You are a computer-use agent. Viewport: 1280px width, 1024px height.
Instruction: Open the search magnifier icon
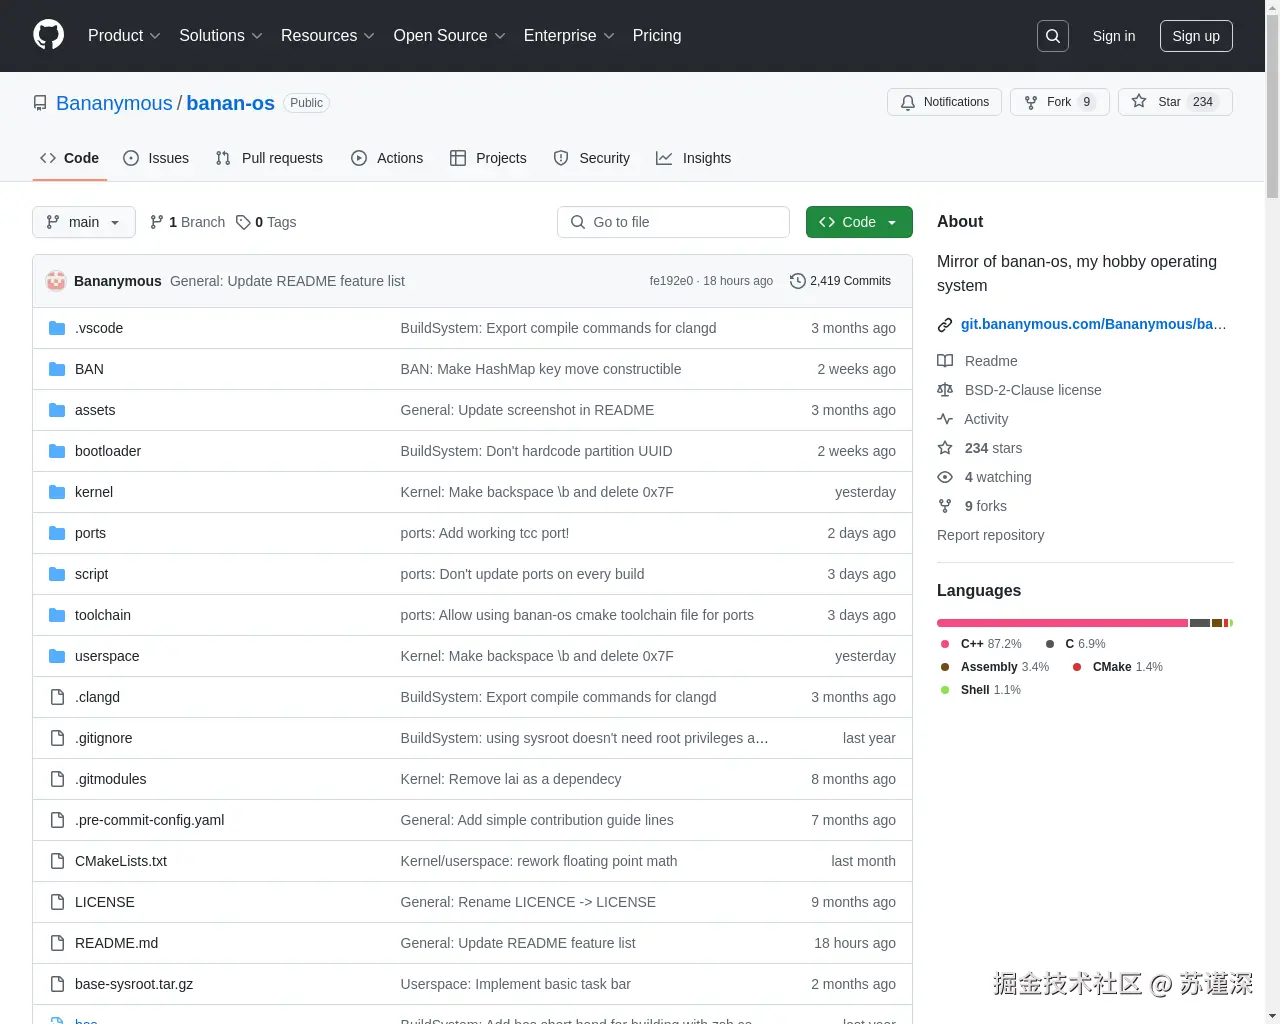pos(1052,35)
